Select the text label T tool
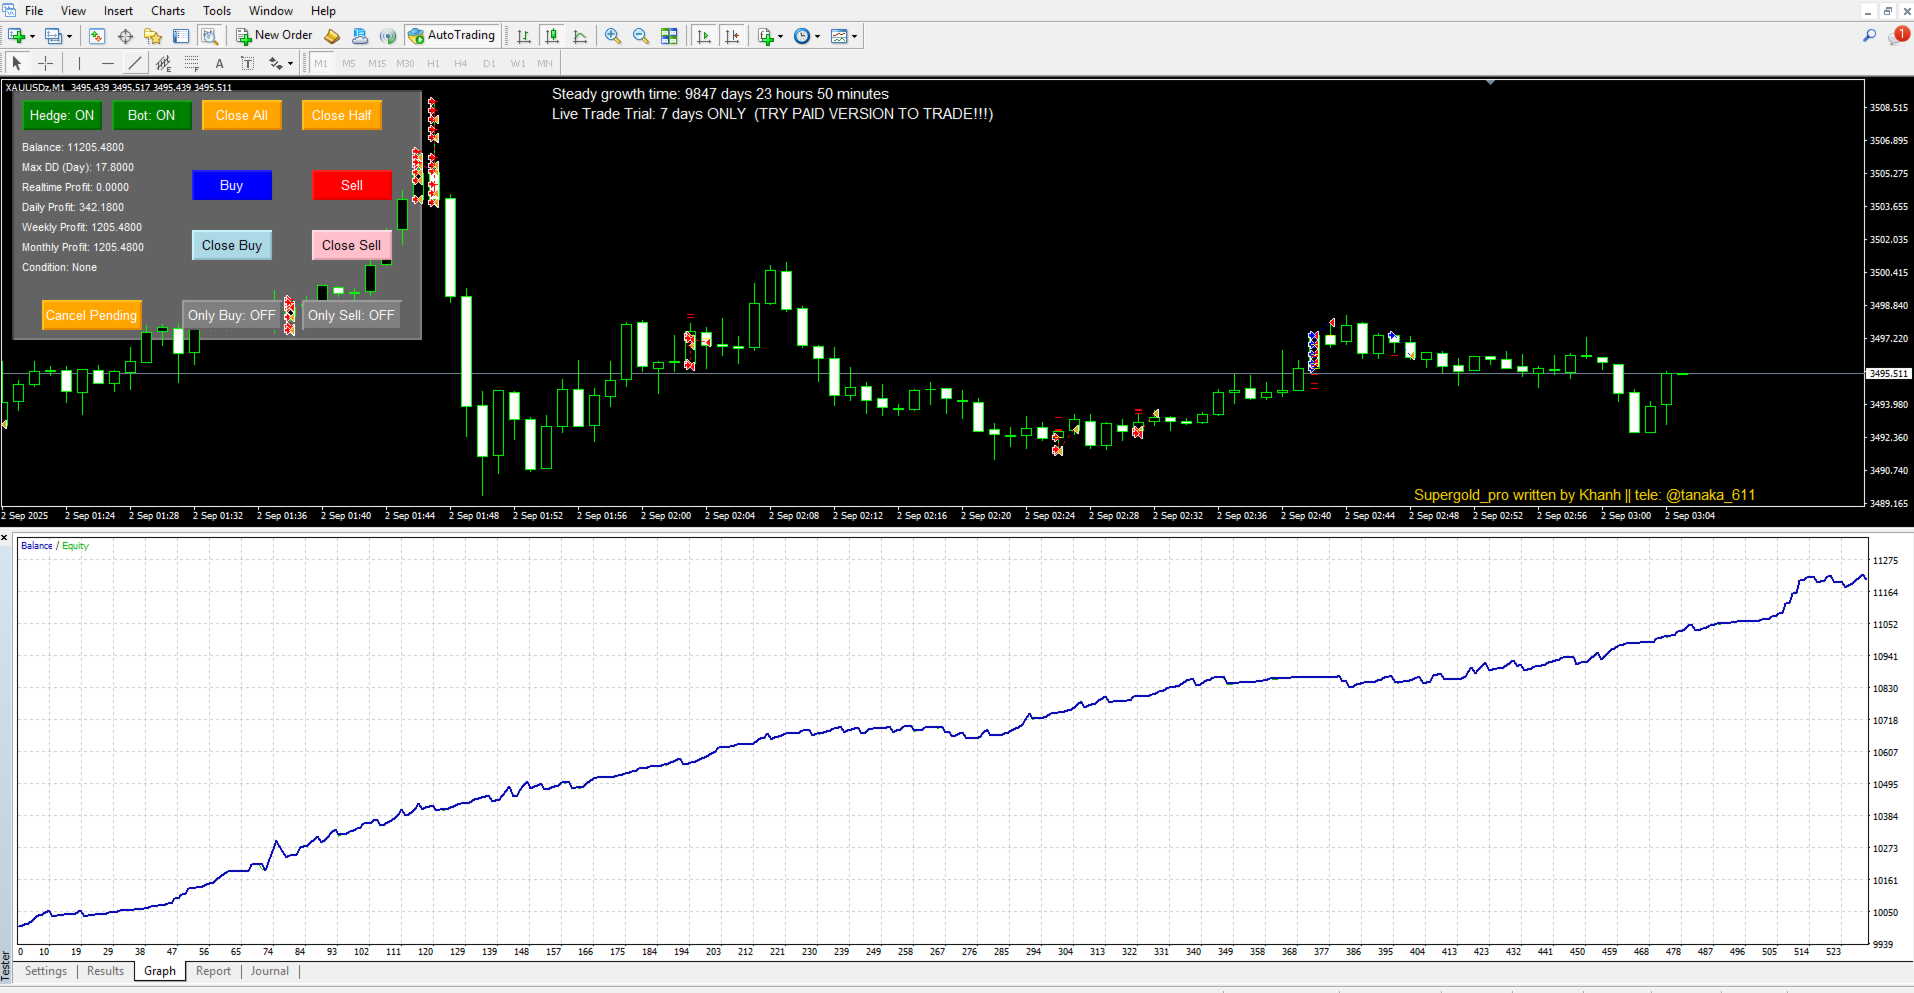Image resolution: width=1914 pixels, height=993 pixels. point(247,63)
